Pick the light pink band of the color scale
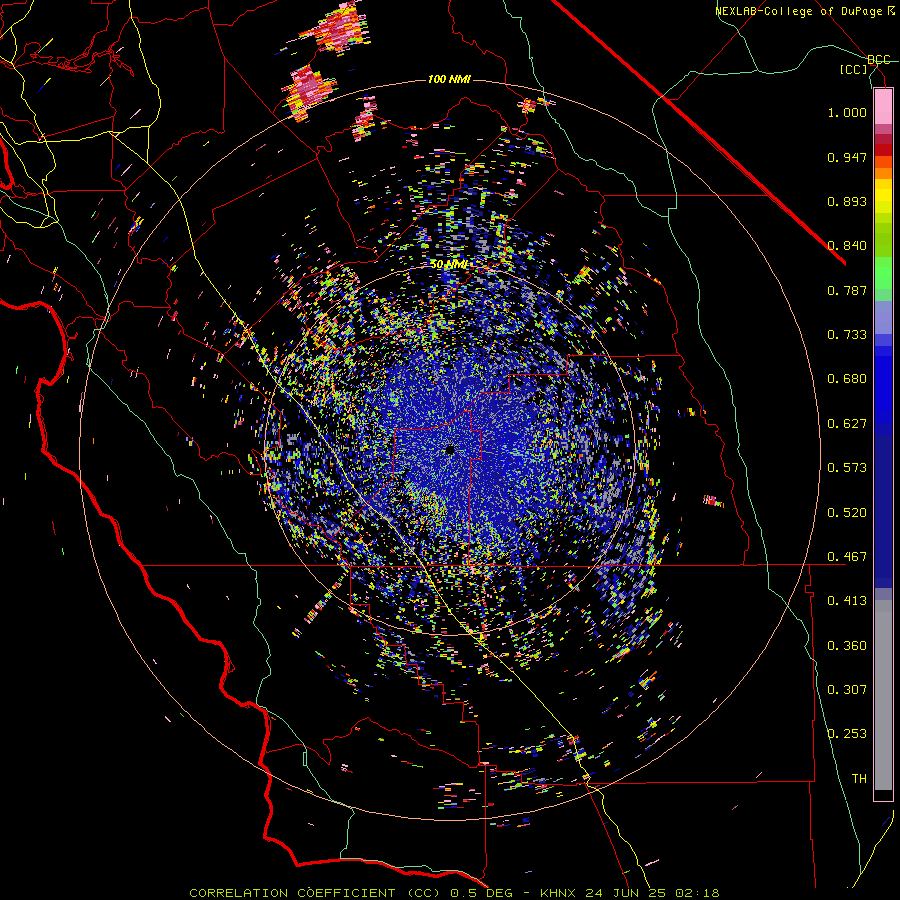Viewport: 900px width, 900px height. (x=883, y=107)
